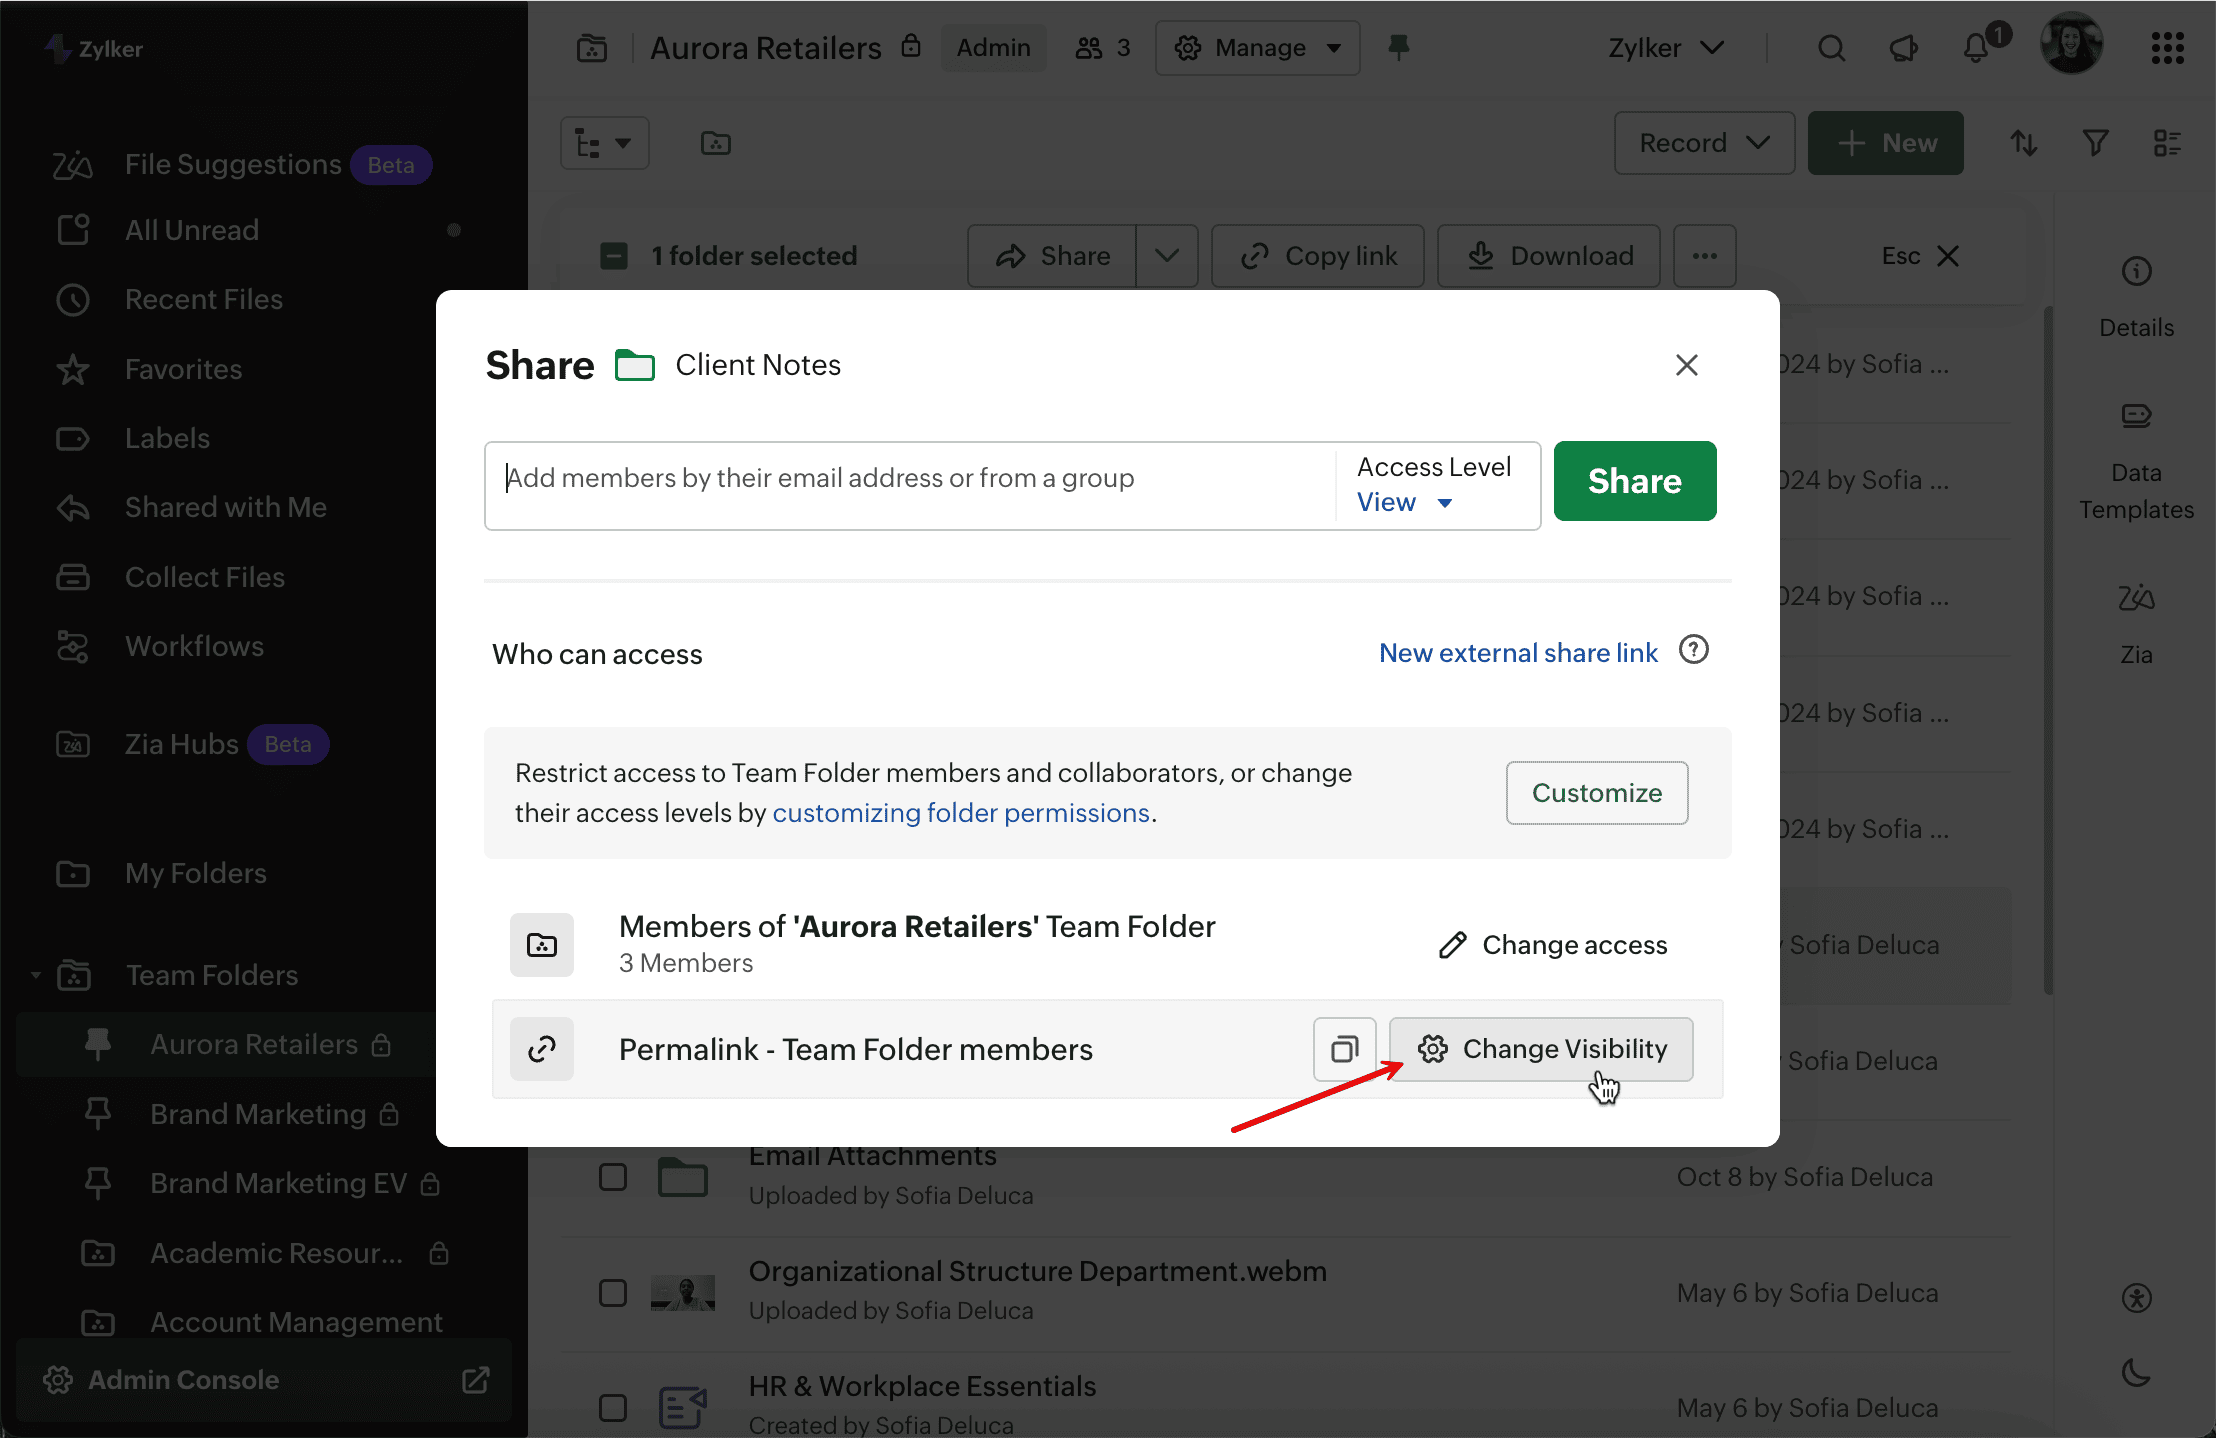
Task: Focus the add members email field
Action: pos(910,479)
